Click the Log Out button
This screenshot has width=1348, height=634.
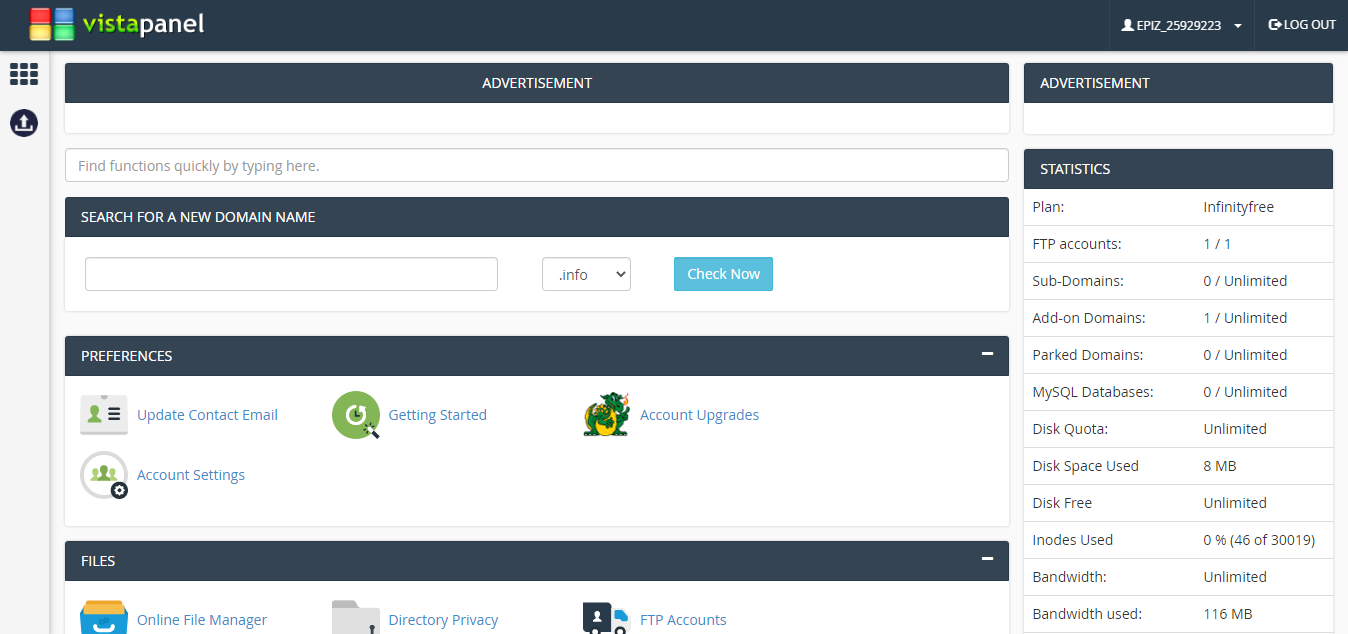coord(1302,25)
